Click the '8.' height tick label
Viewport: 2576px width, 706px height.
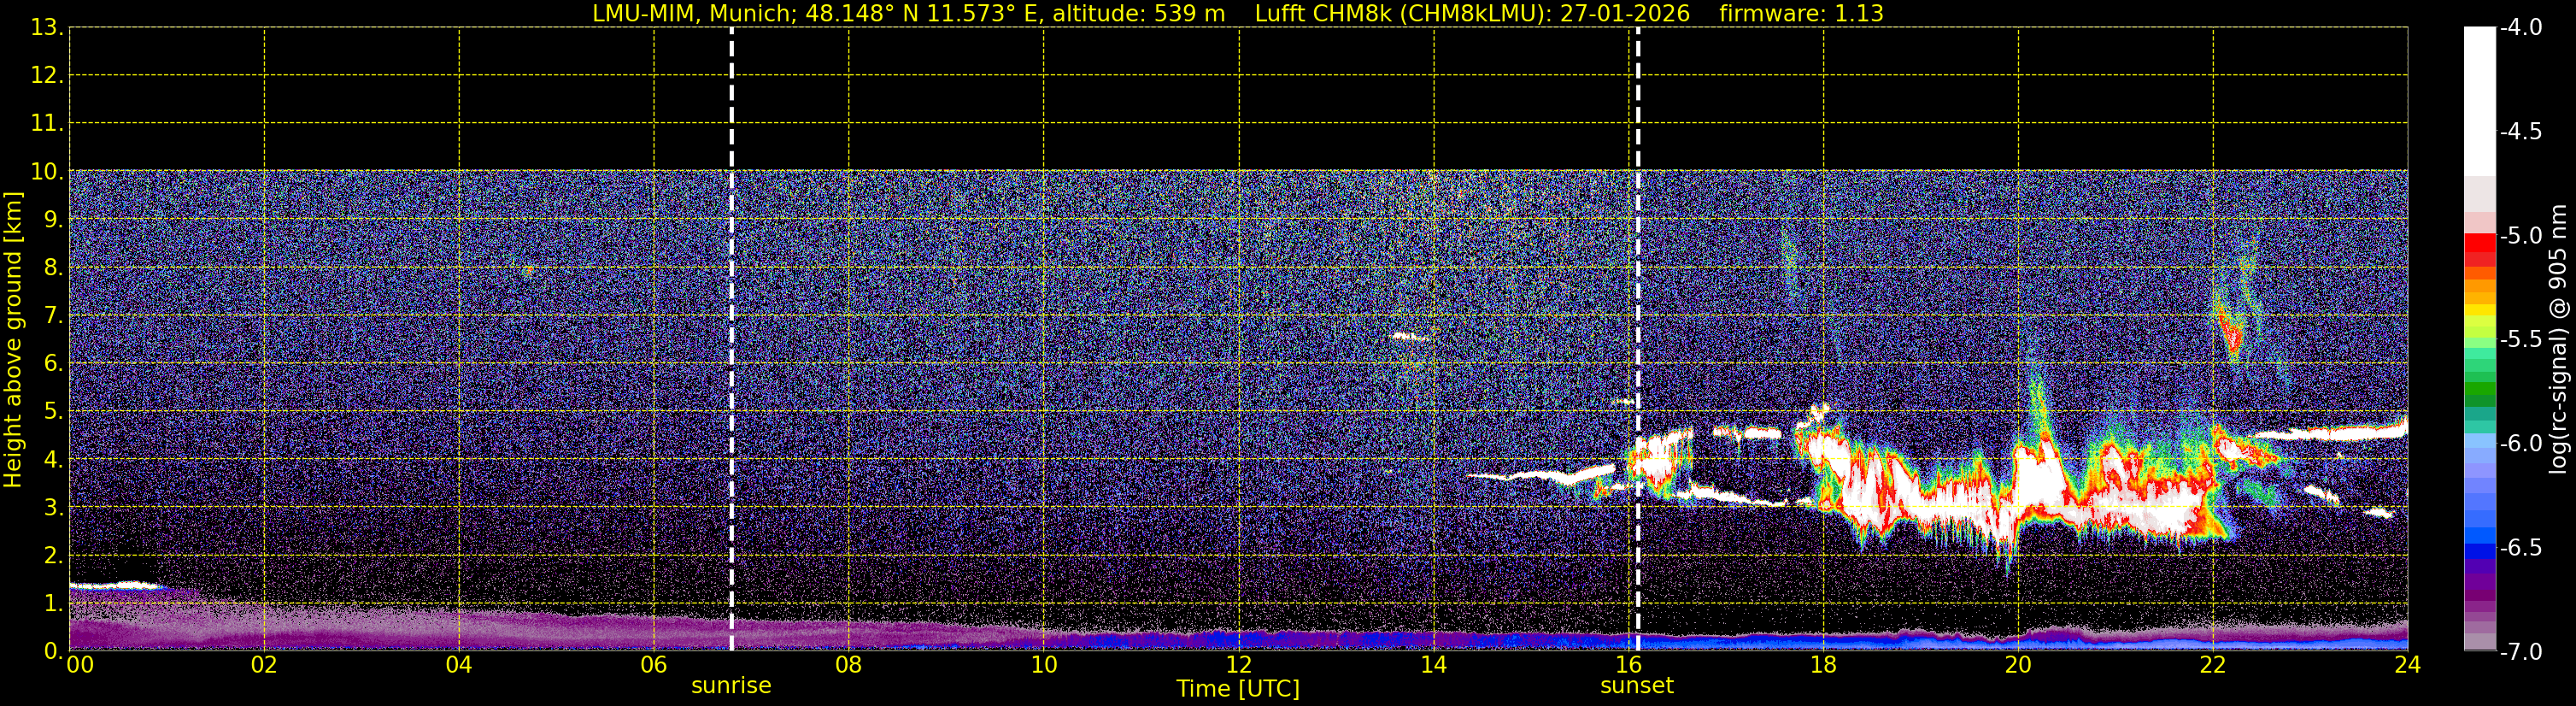pos(53,268)
